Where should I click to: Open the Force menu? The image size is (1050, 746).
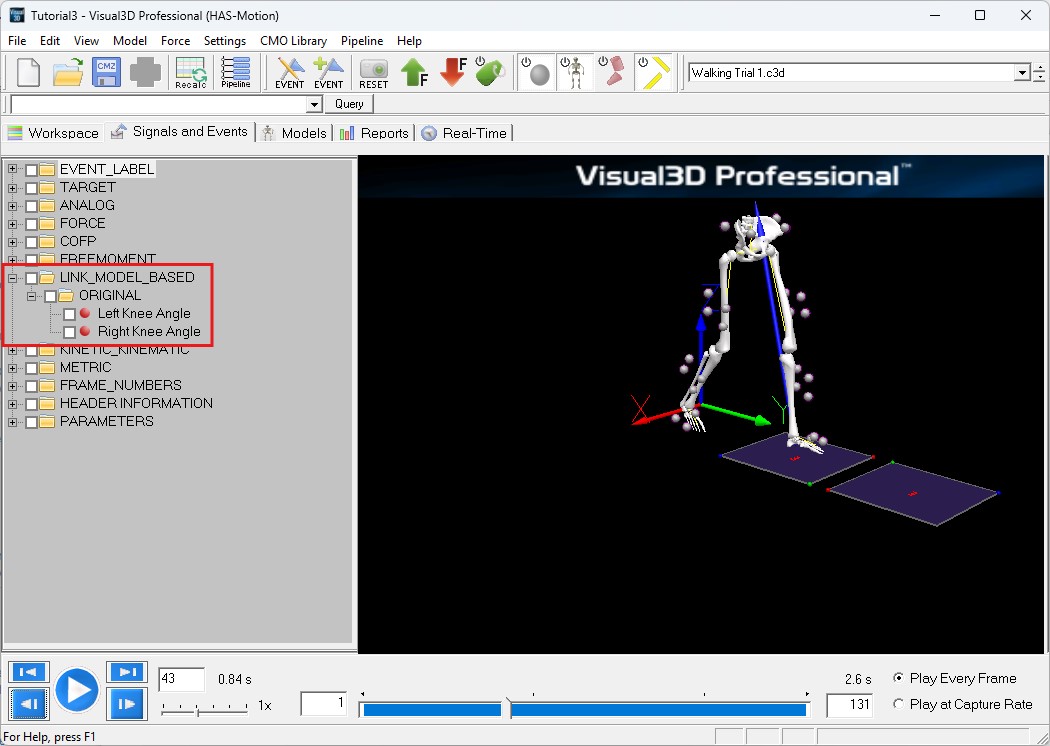175,41
